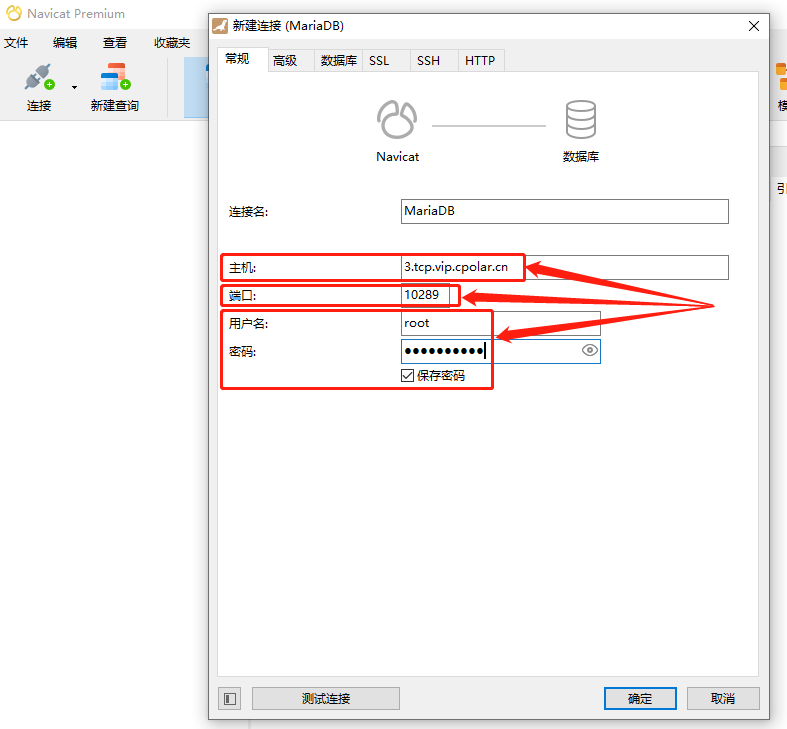Confirm with the OK button (确定)
The width and height of the screenshot is (787, 729).
pos(640,698)
